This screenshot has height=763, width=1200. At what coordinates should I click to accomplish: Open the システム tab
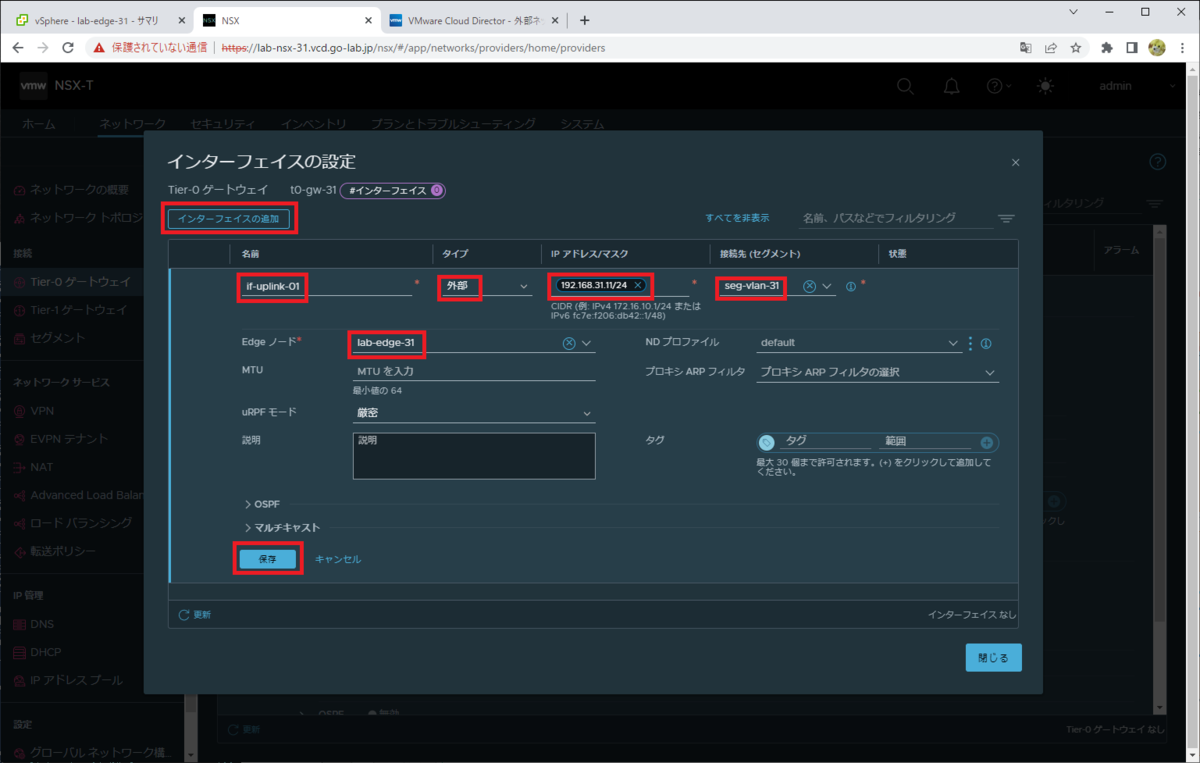click(x=582, y=124)
